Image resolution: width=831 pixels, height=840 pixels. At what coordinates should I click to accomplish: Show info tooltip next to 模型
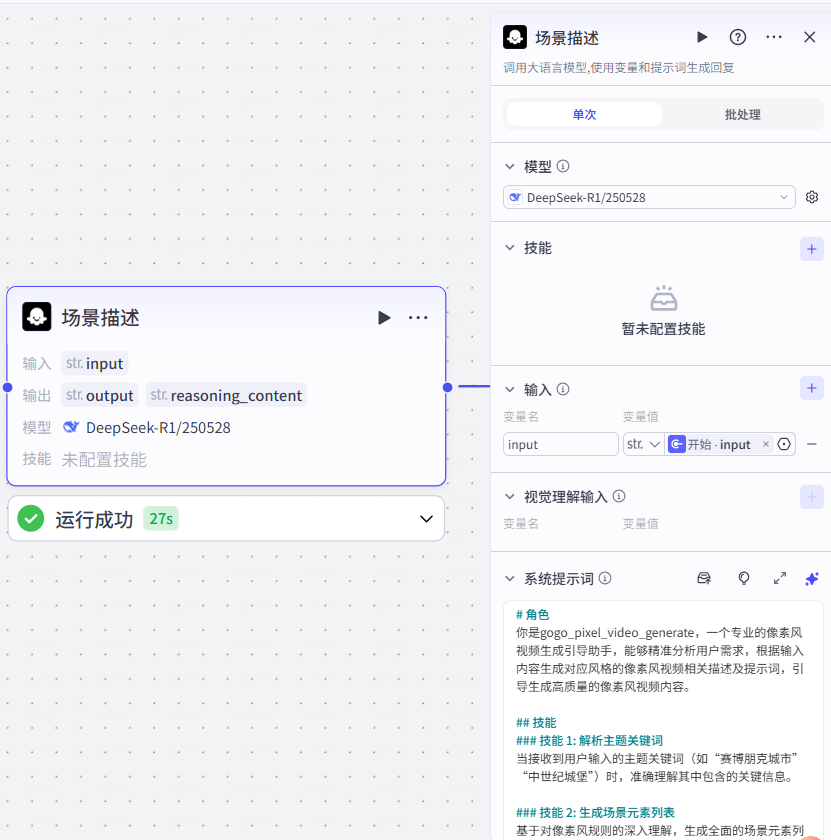click(563, 166)
